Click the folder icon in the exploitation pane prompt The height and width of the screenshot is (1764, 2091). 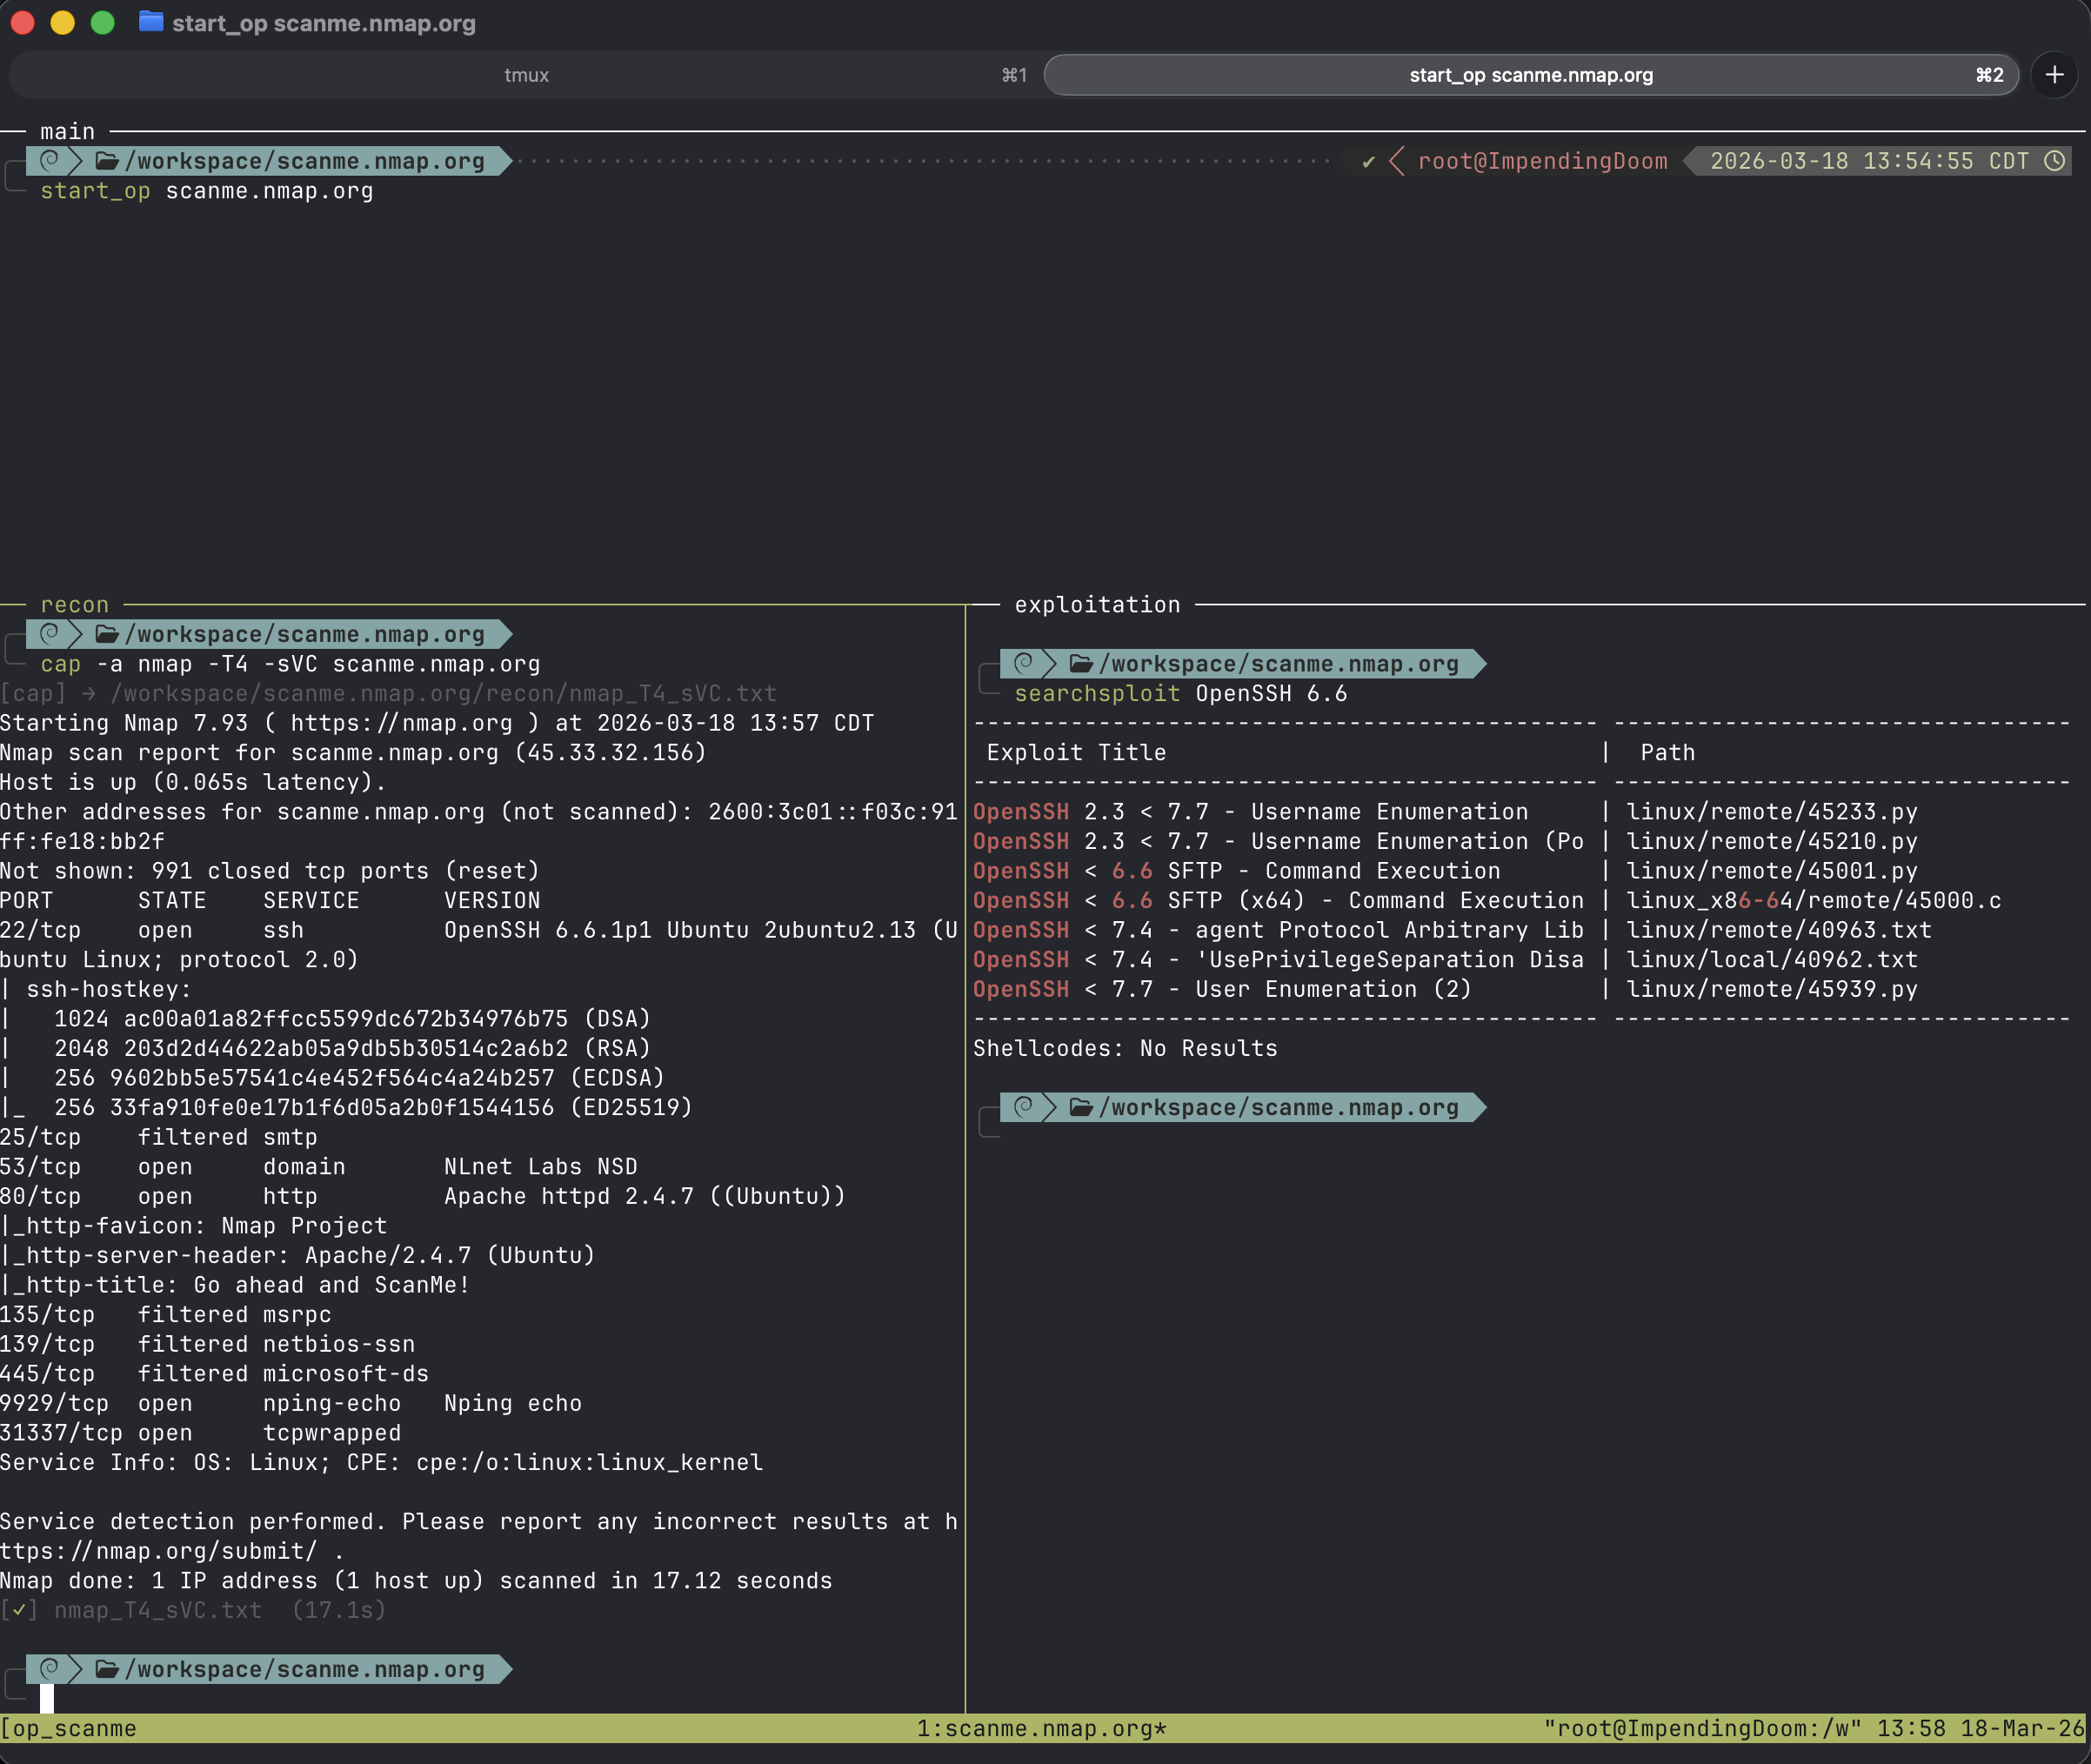(x=1083, y=663)
